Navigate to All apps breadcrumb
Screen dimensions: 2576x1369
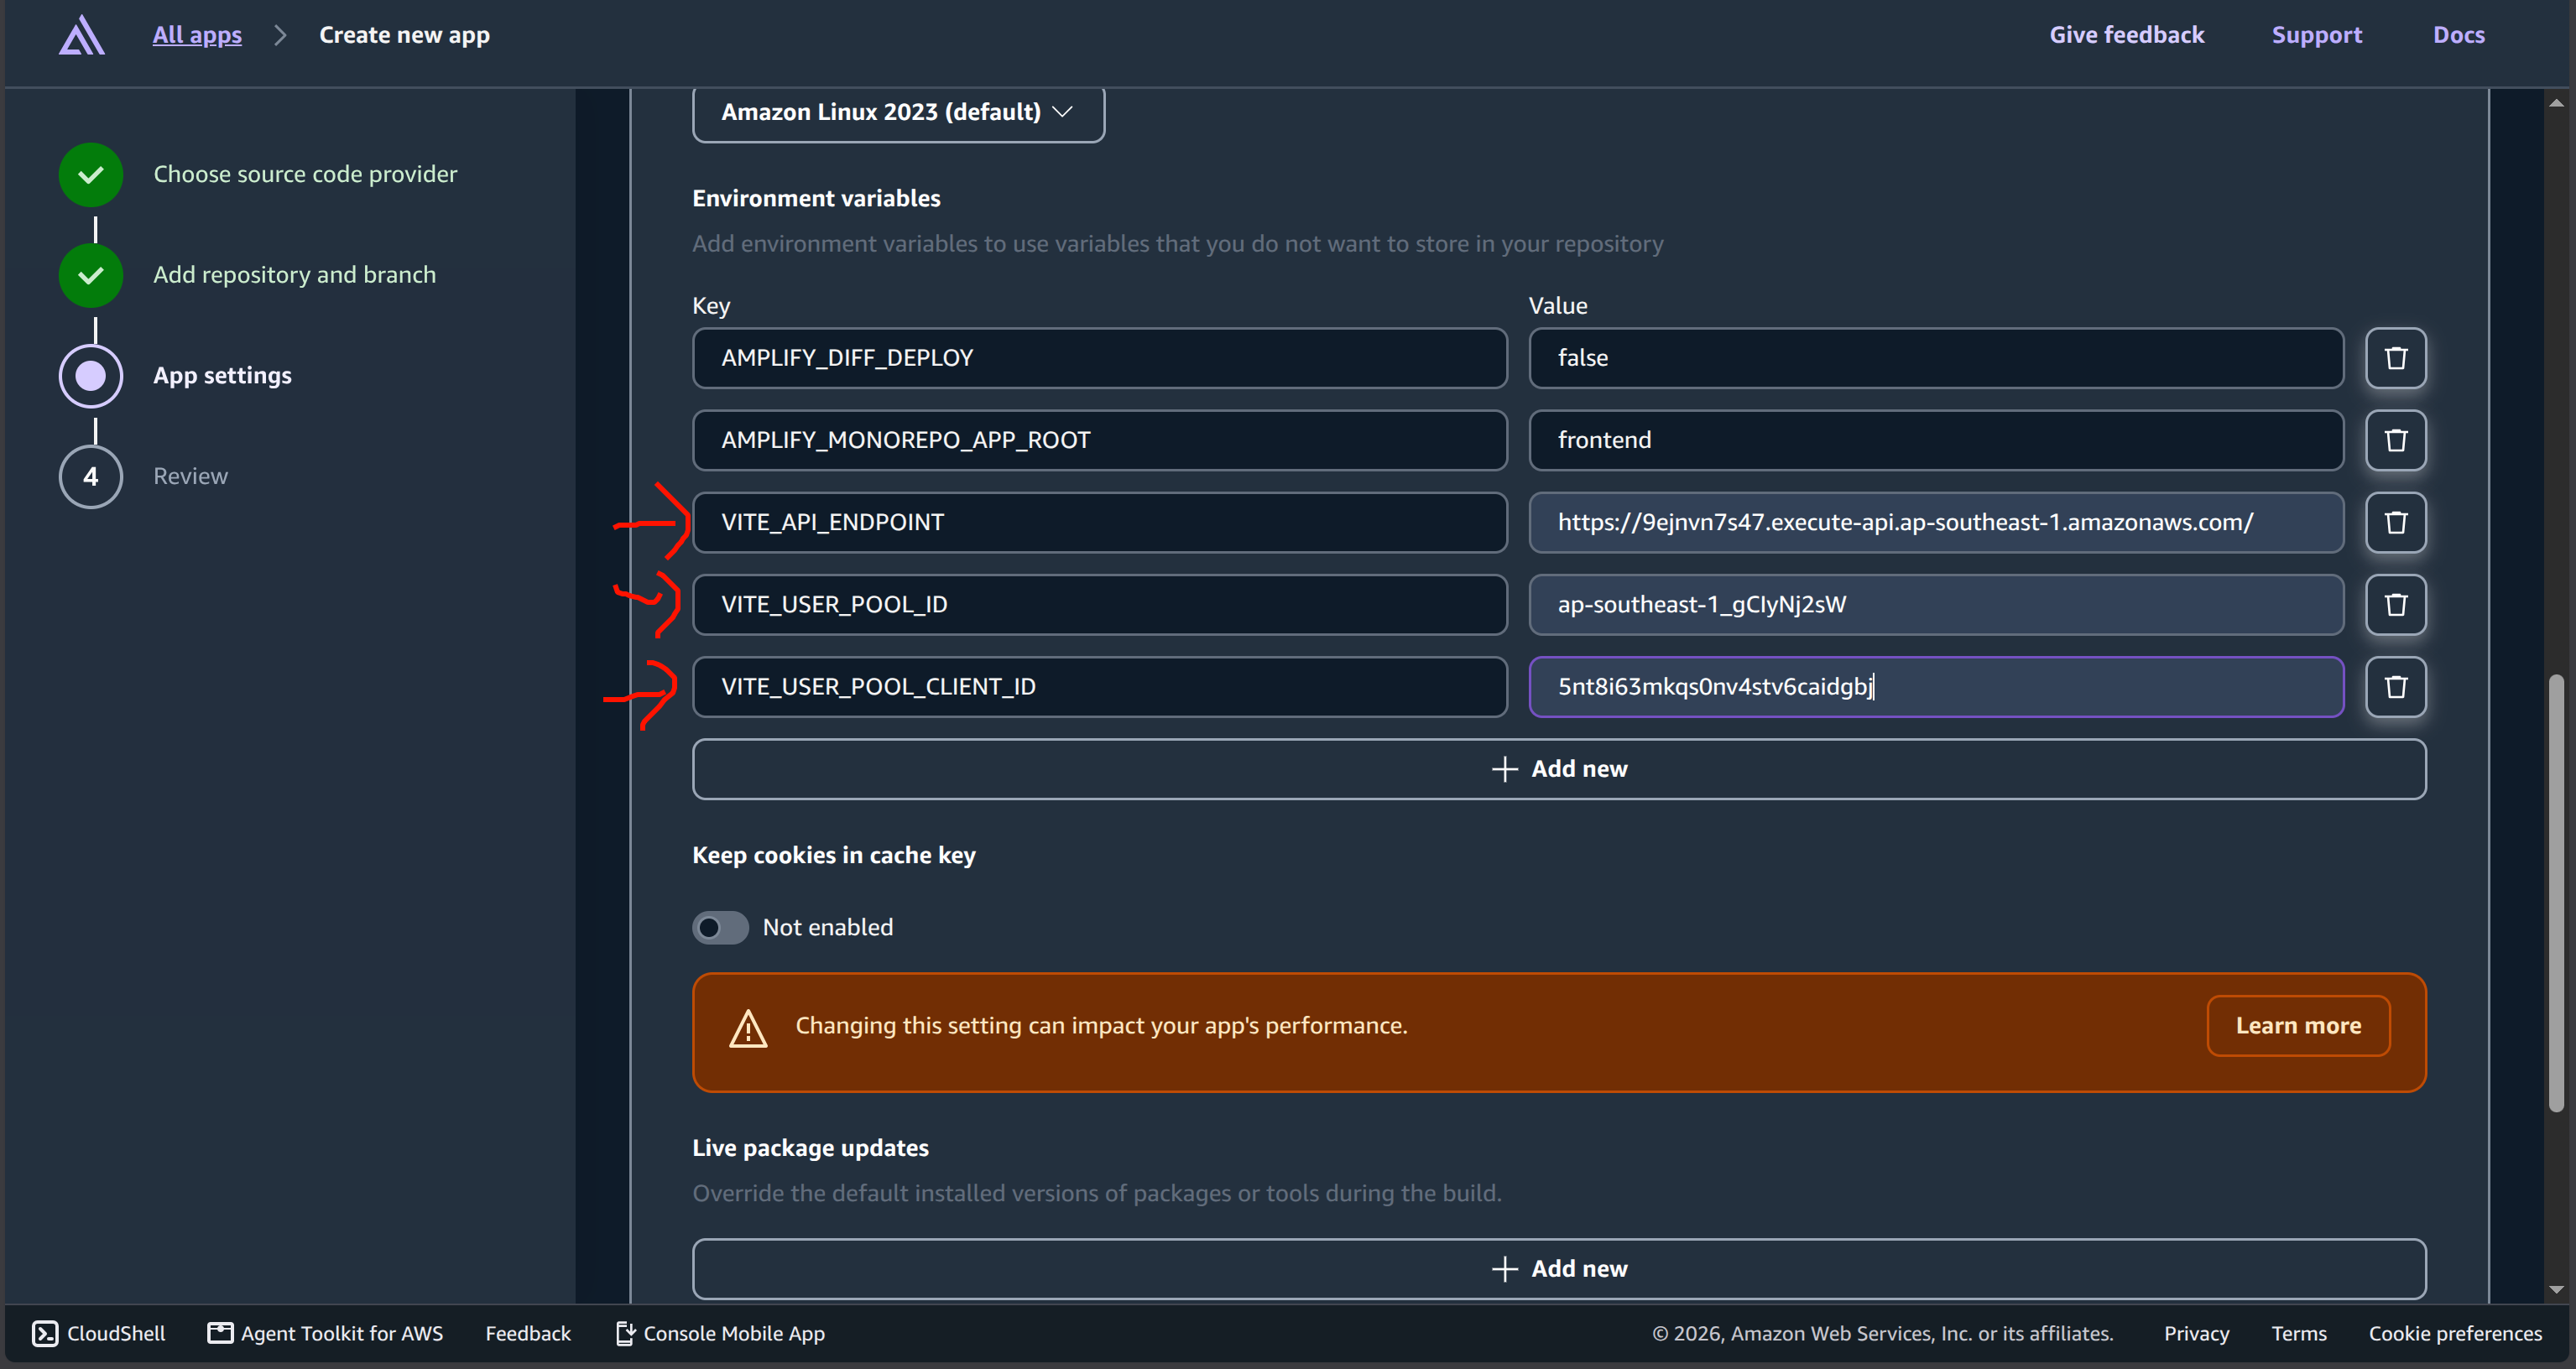coord(197,35)
